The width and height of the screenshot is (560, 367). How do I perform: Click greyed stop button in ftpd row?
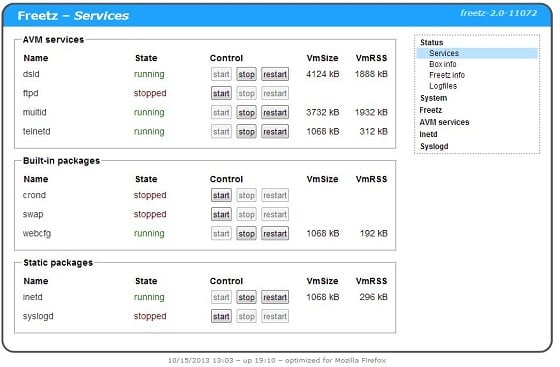coord(246,94)
